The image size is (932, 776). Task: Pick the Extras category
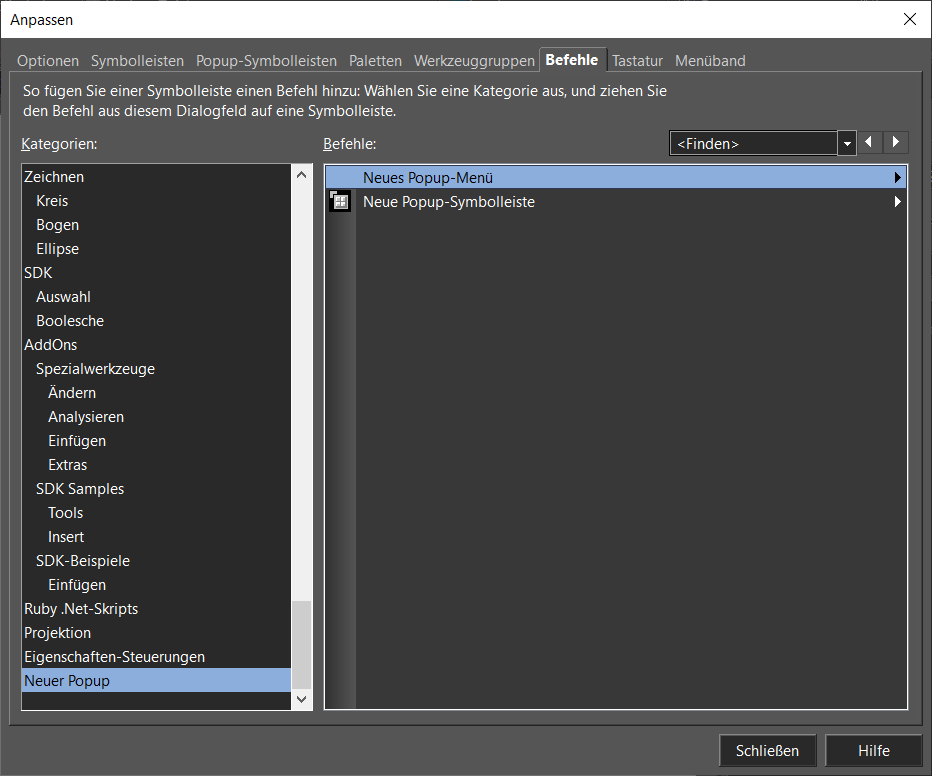156,465
